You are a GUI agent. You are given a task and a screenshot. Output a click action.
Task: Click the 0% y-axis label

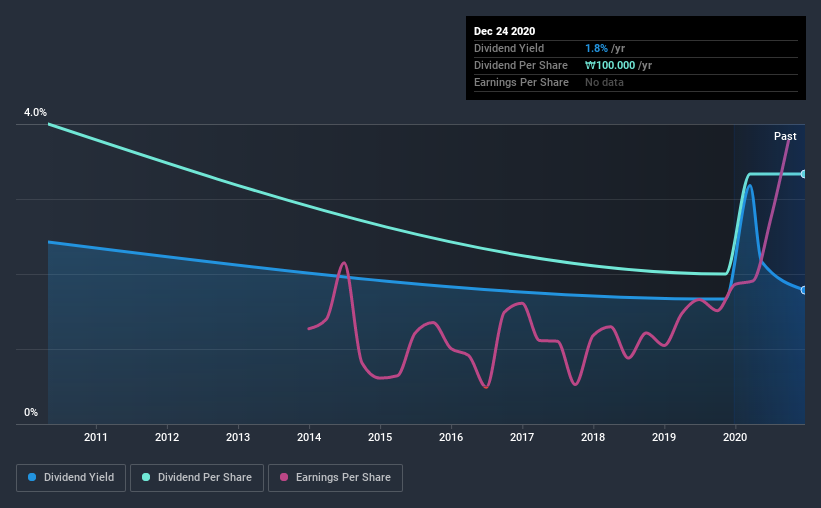31,412
